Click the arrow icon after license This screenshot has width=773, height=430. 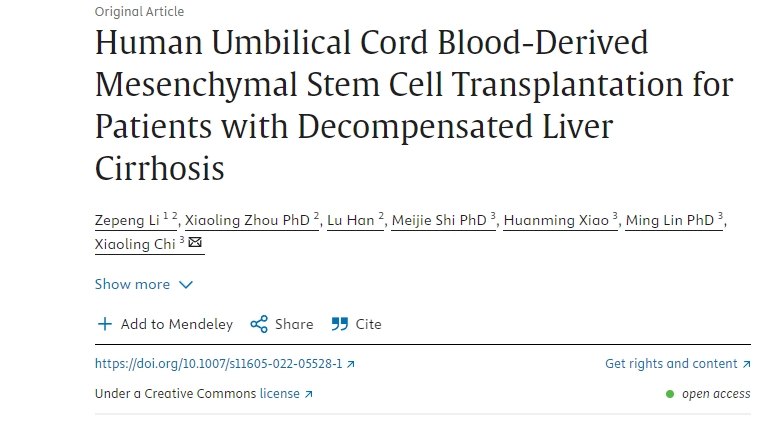[308, 394]
